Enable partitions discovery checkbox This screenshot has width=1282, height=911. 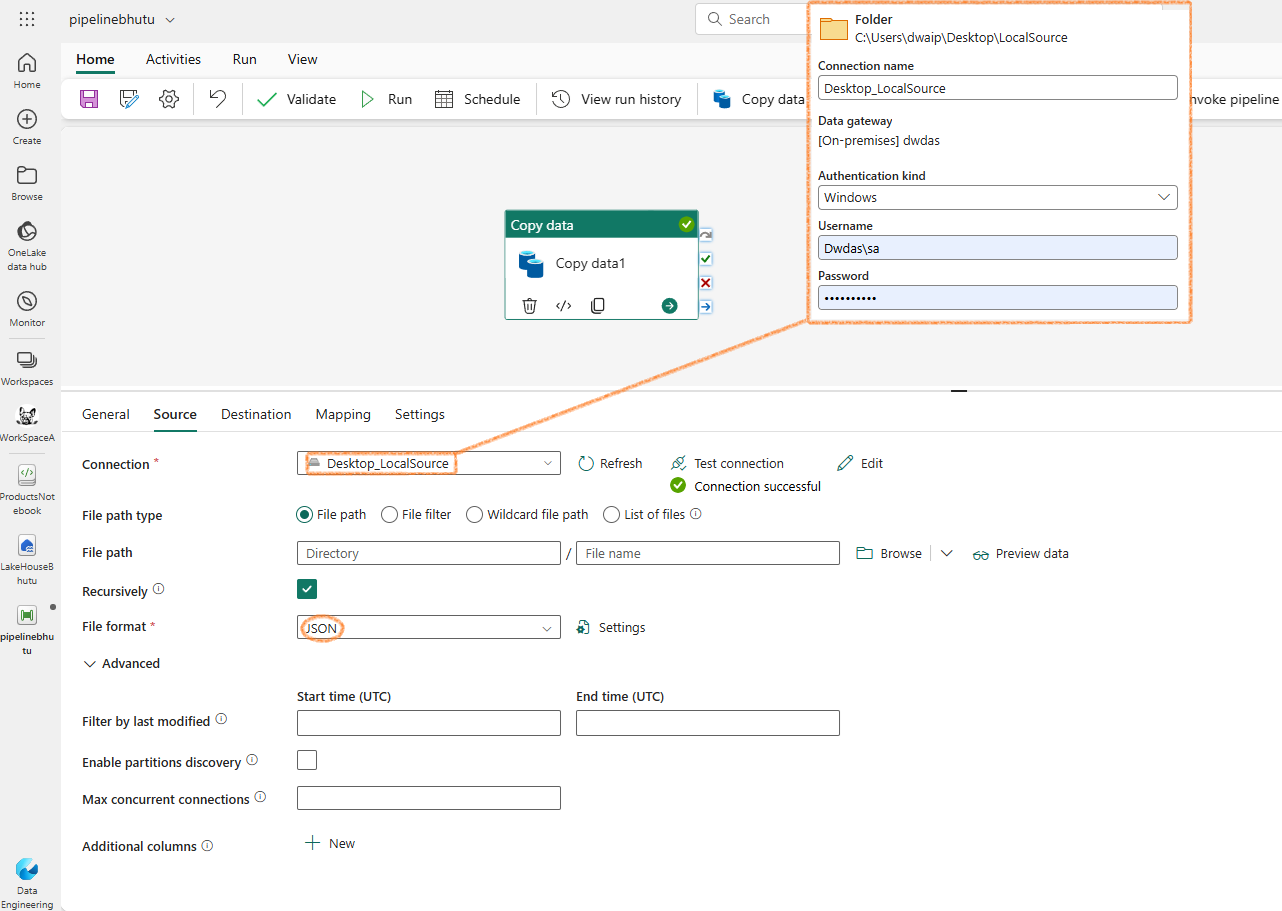[307, 760]
